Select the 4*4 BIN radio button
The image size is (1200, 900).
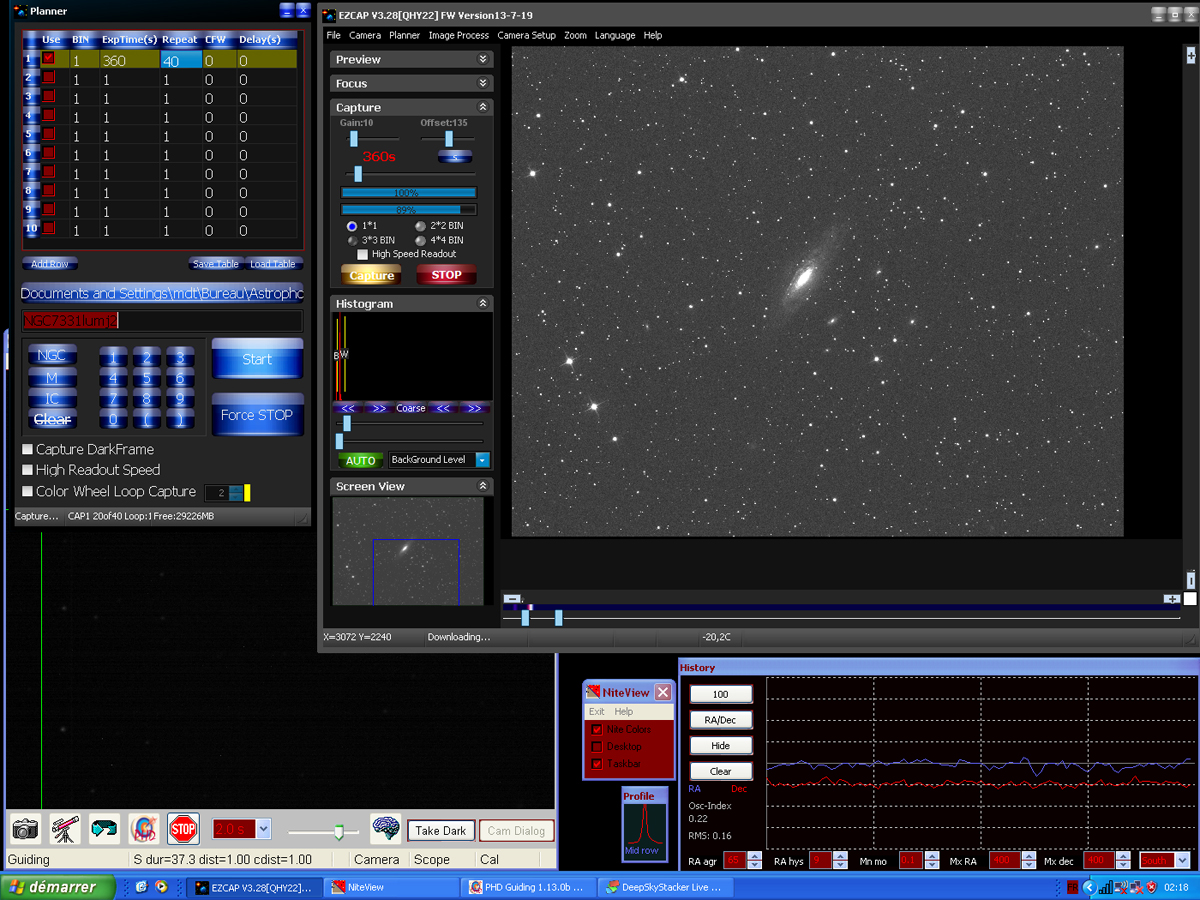tap(420, 240)
